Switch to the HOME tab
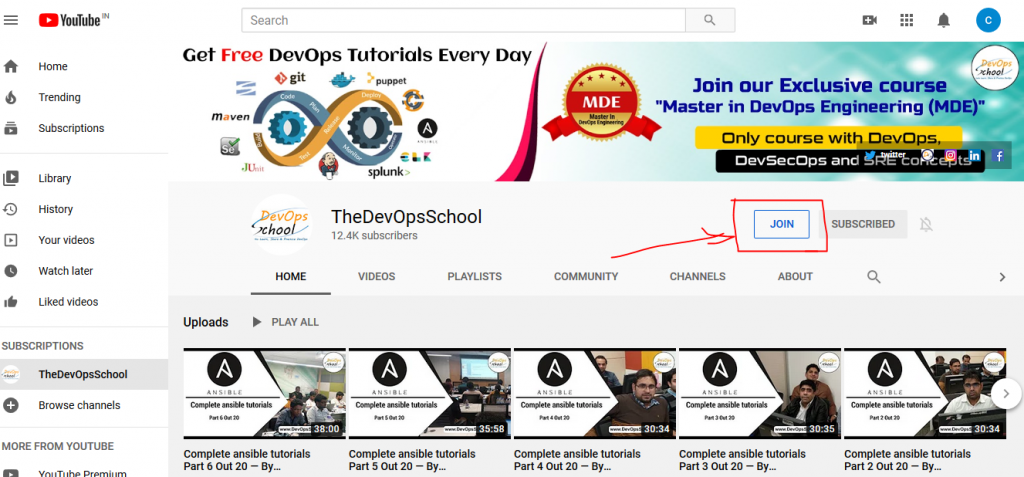Image resolution: width=1024 pixels, height=477 pixels. pos(291,276)
